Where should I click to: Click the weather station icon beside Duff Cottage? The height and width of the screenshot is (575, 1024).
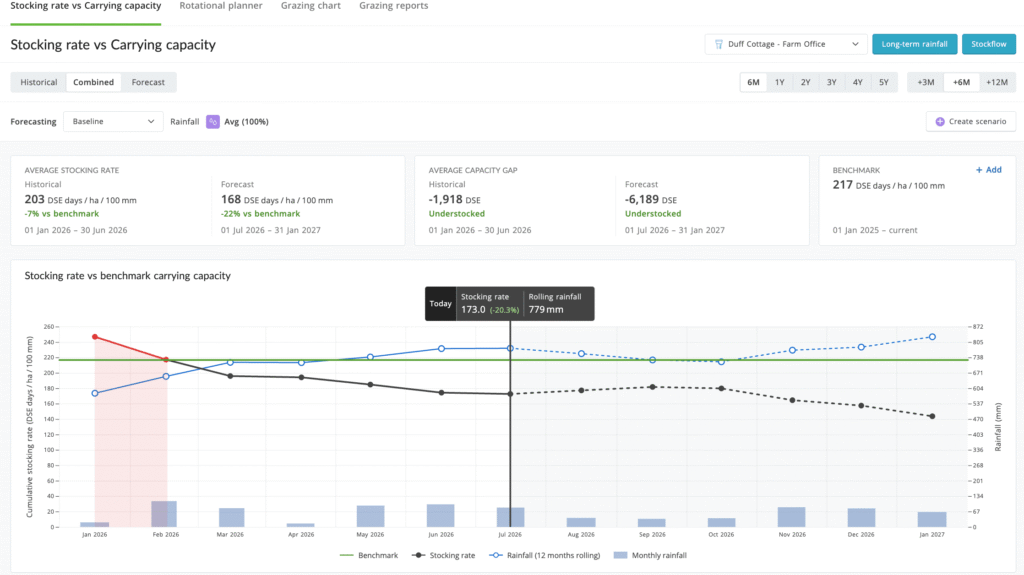coord(718,44)
